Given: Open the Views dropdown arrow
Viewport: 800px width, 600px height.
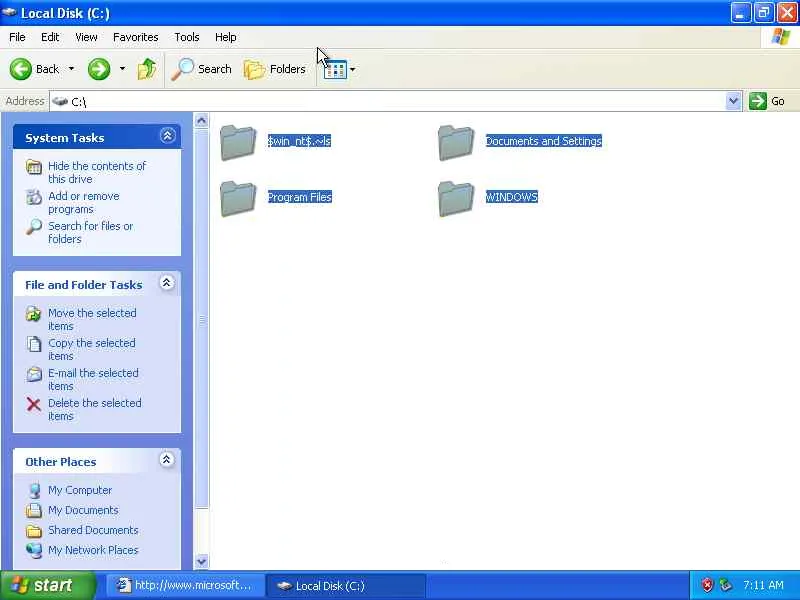Looking at the screenshot, I should point(353,69).
